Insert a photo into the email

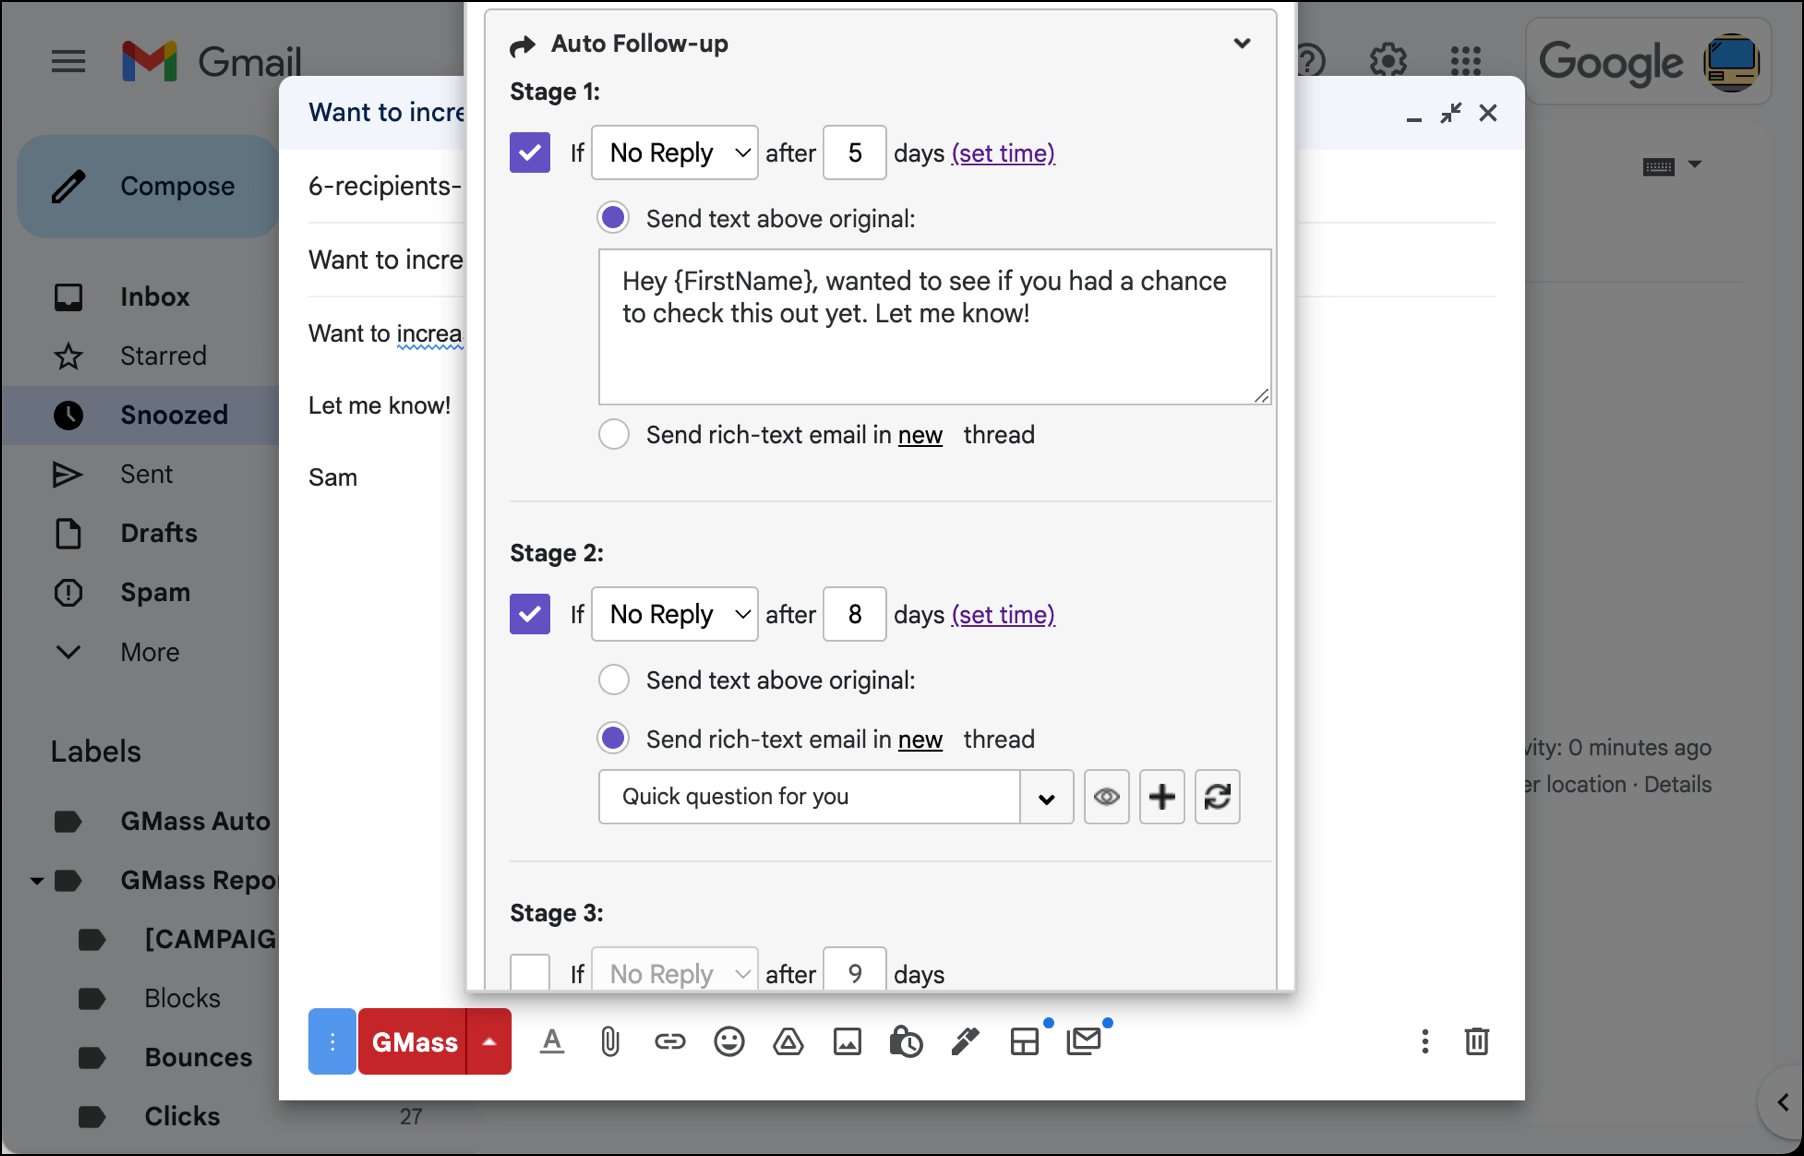pos(847,1042)
